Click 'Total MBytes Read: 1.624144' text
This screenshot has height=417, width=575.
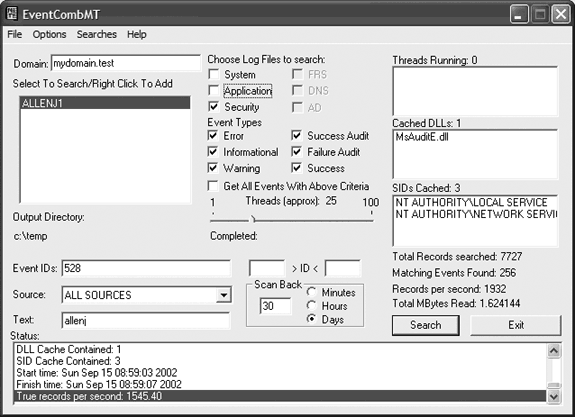(456, 303)
